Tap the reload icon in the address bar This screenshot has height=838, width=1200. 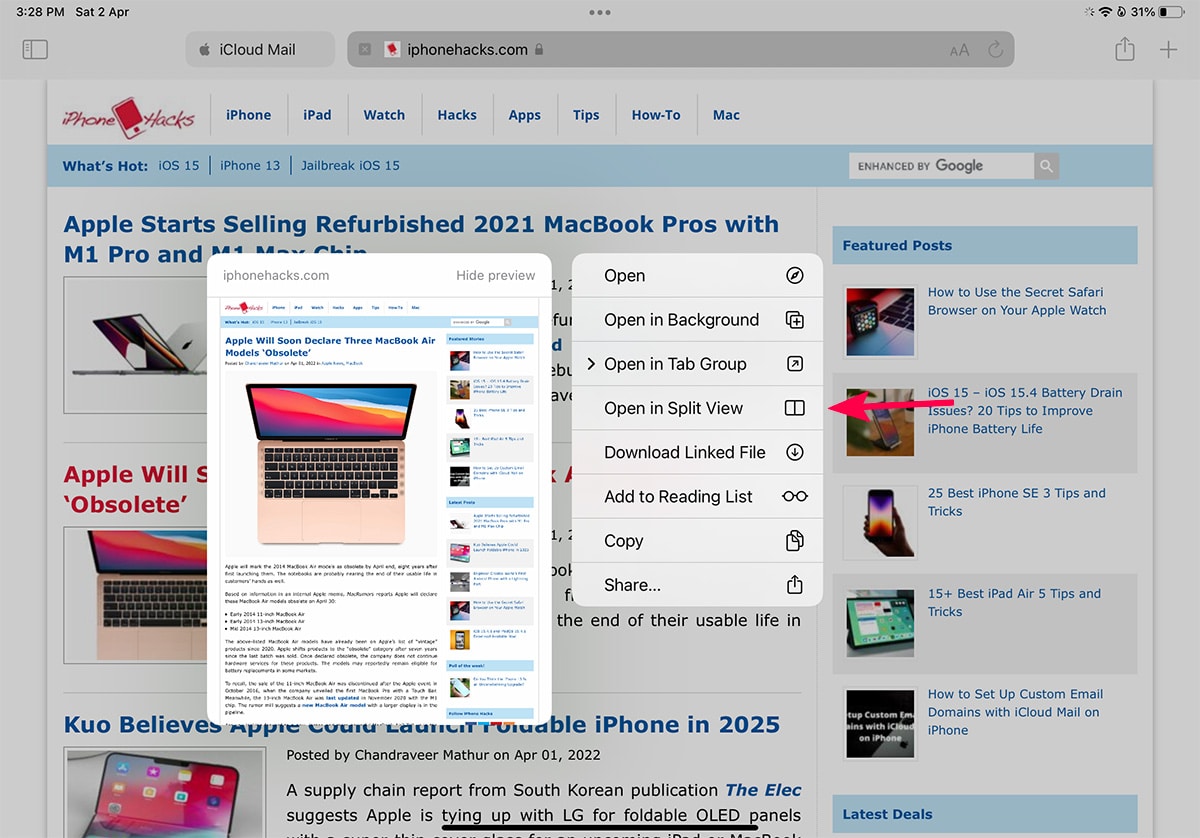click(996, 48)
